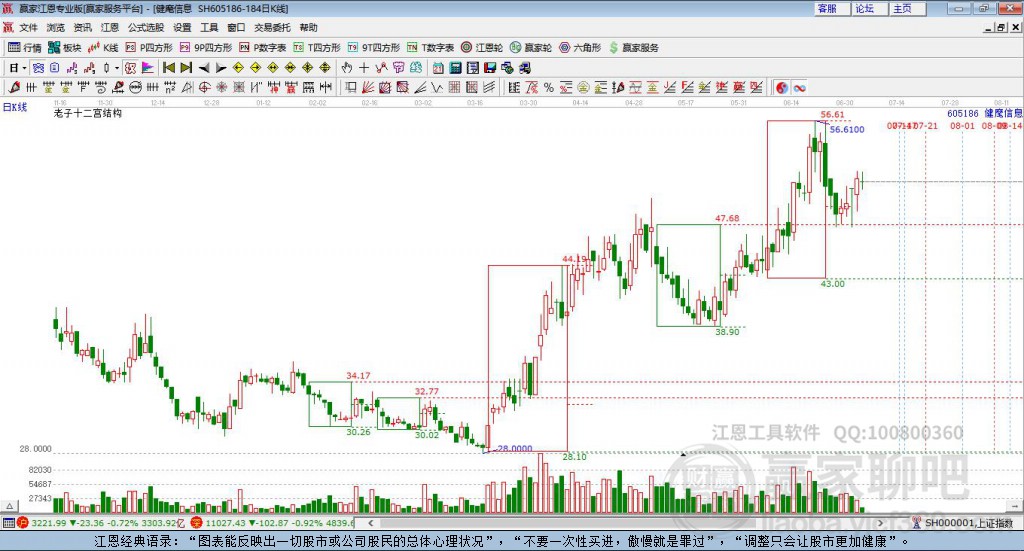1024x551 pixels.
Task: Open the 浏览 menu
Action: coord(56,27)
